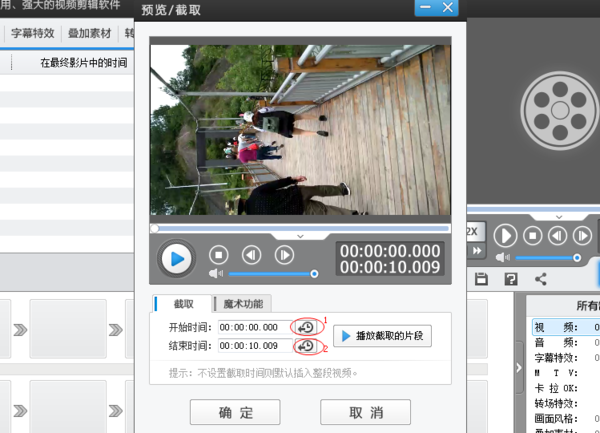Confirm with the 确定 button

(x=235, y=412)
